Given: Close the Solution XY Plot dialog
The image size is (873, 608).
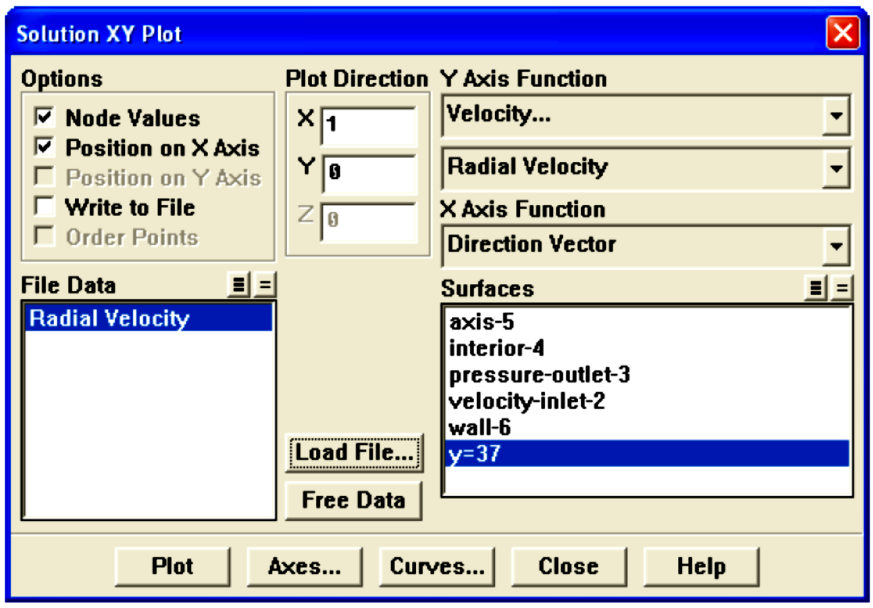Looking at the screenshot, I should pyautogui.click(x=842, y=33).
